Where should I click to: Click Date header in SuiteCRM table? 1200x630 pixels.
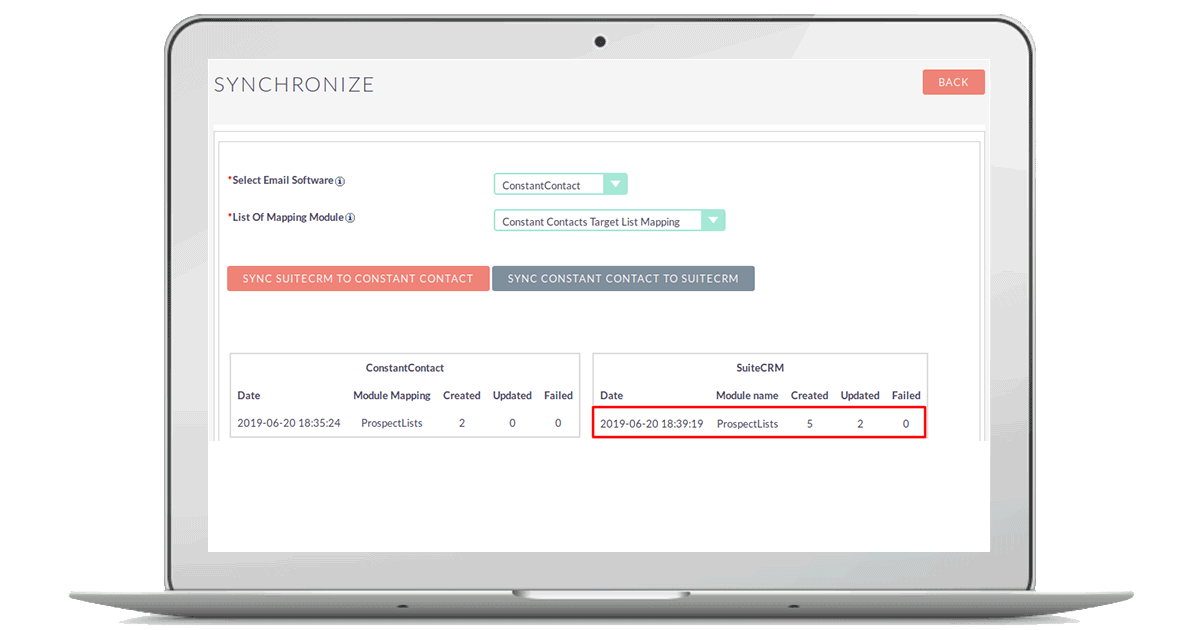[611, 395]
